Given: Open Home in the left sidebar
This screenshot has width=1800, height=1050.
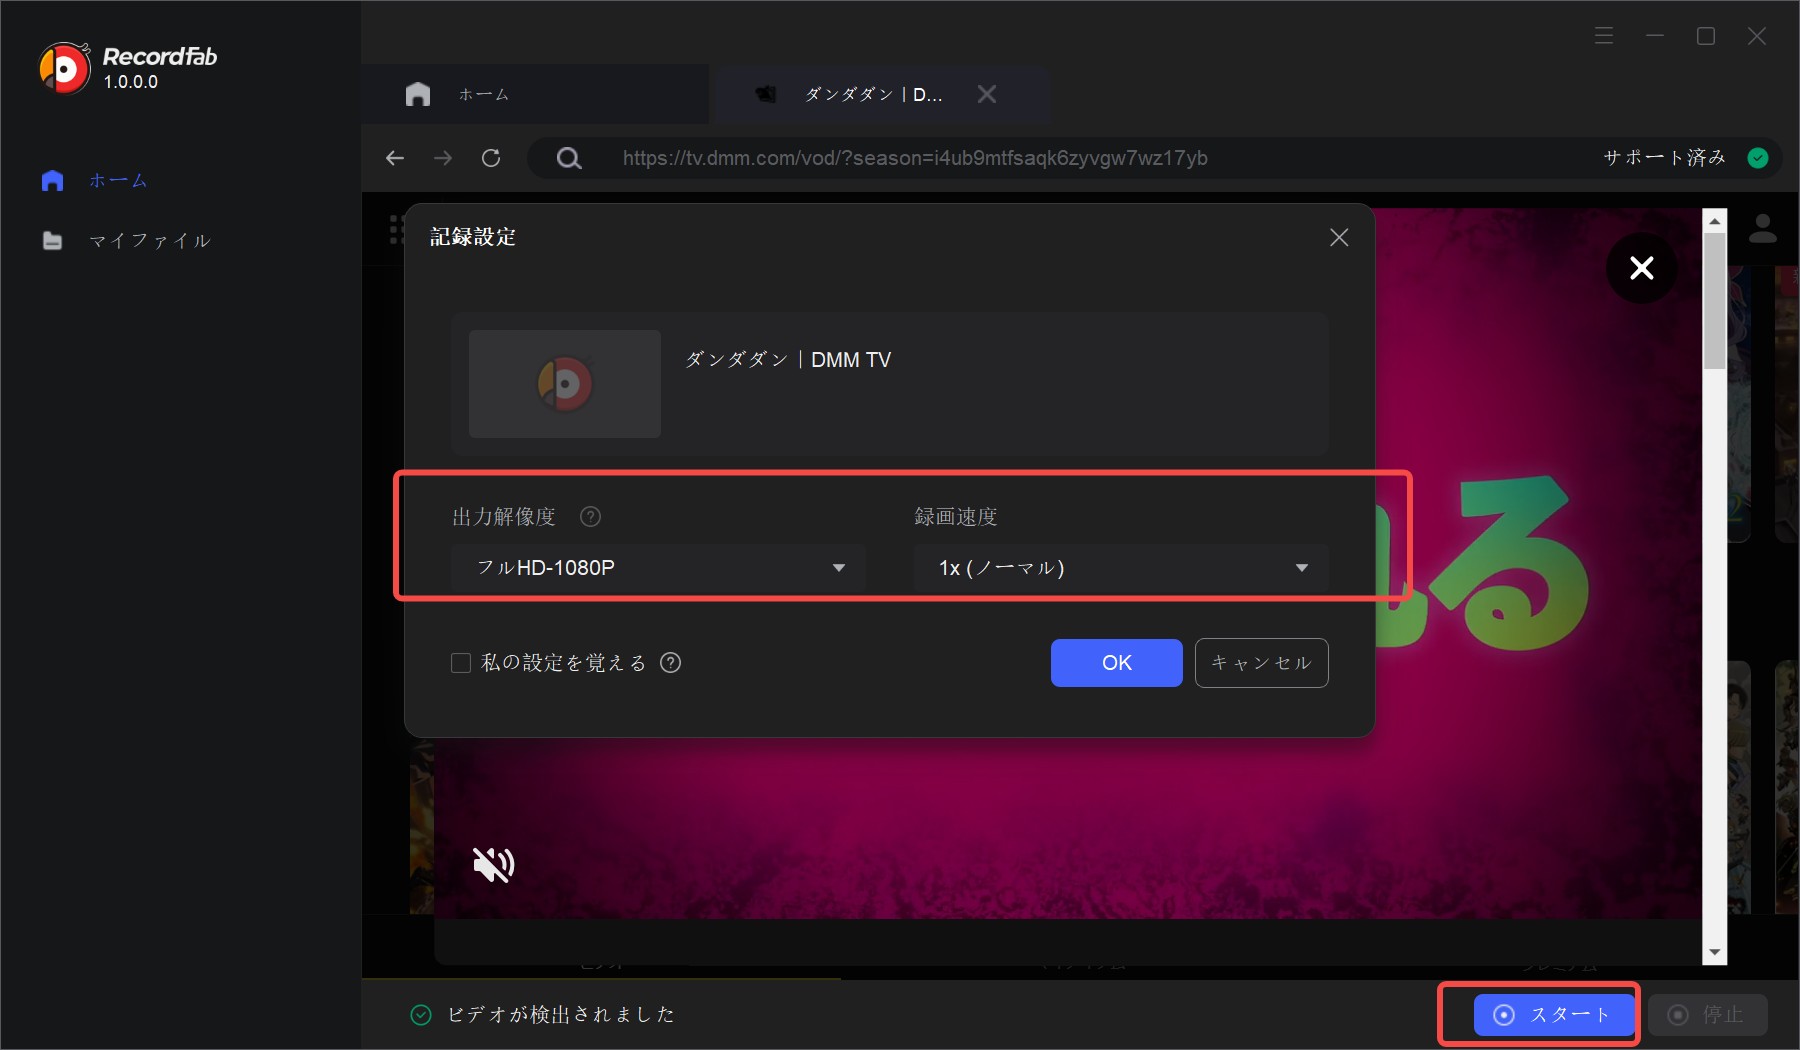Looking at the screenshot, I should point(95,180).
